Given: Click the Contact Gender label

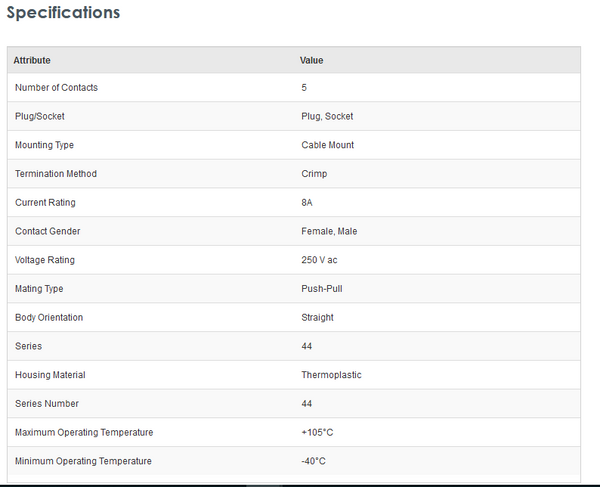Looking at the screenshot, I should tap(47, 231).
